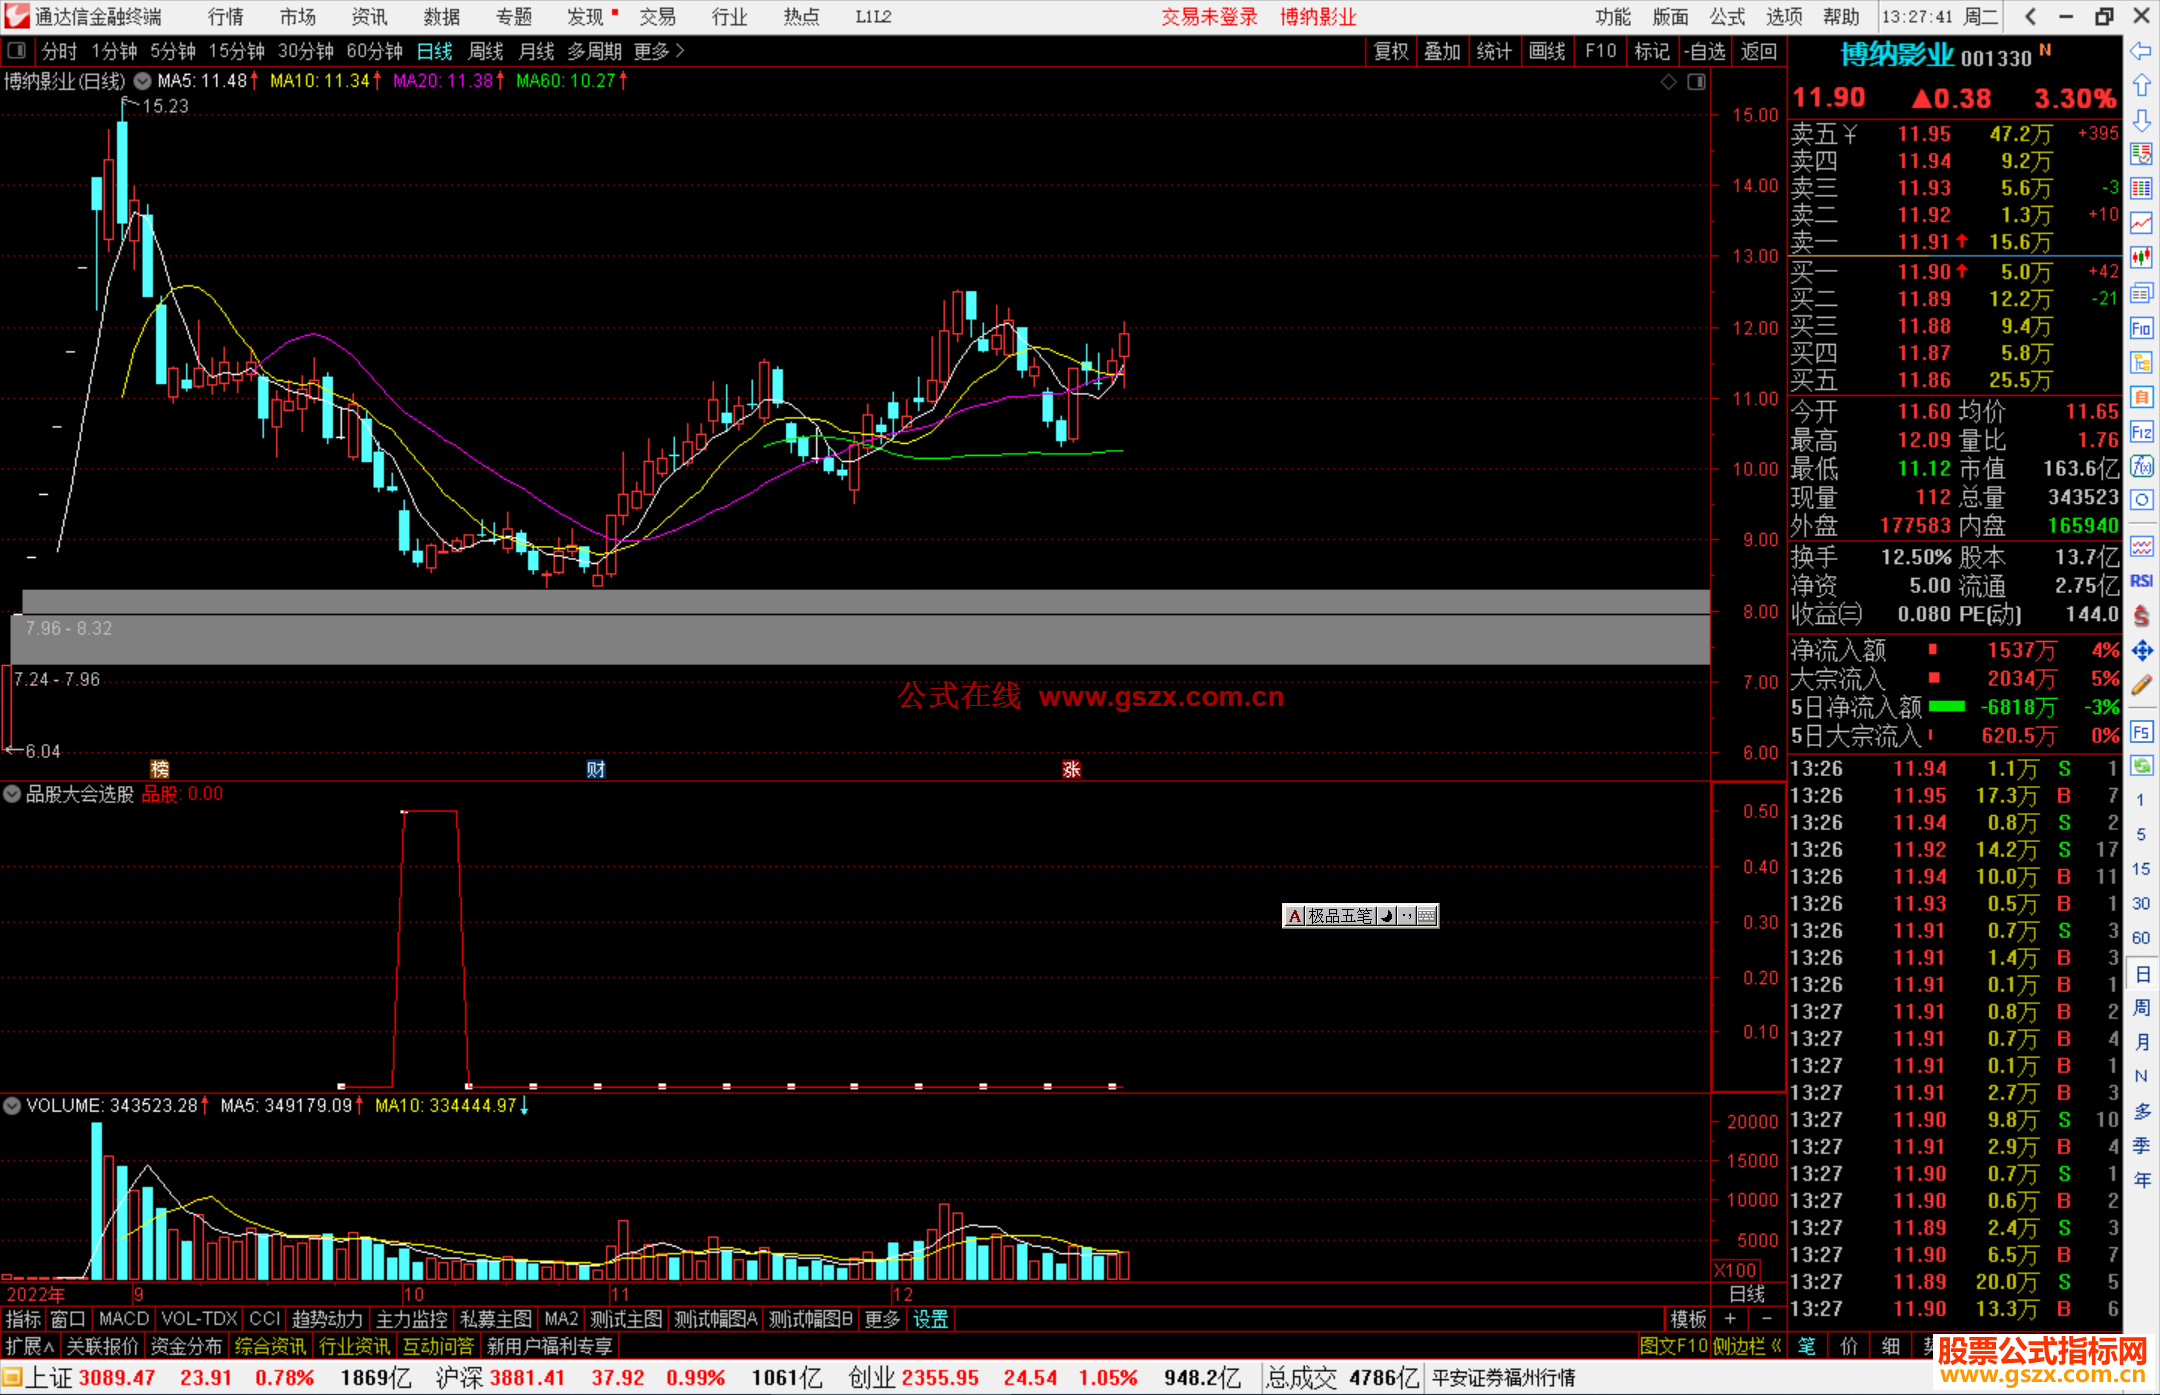Click the f(x) formula sidebar icon

pyautogui.click(x=2141, y=466)
